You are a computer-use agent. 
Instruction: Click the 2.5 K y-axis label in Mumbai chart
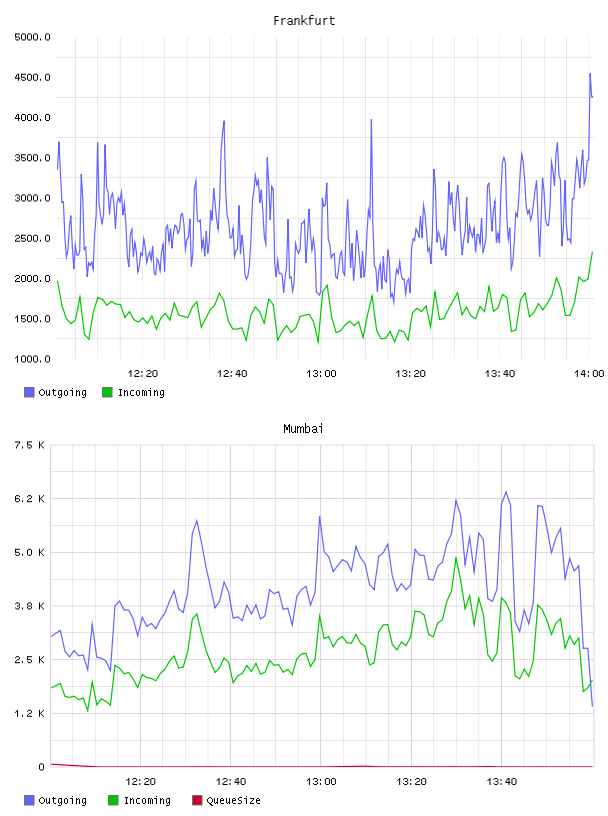pyautogui.click(x=29, y=660)
